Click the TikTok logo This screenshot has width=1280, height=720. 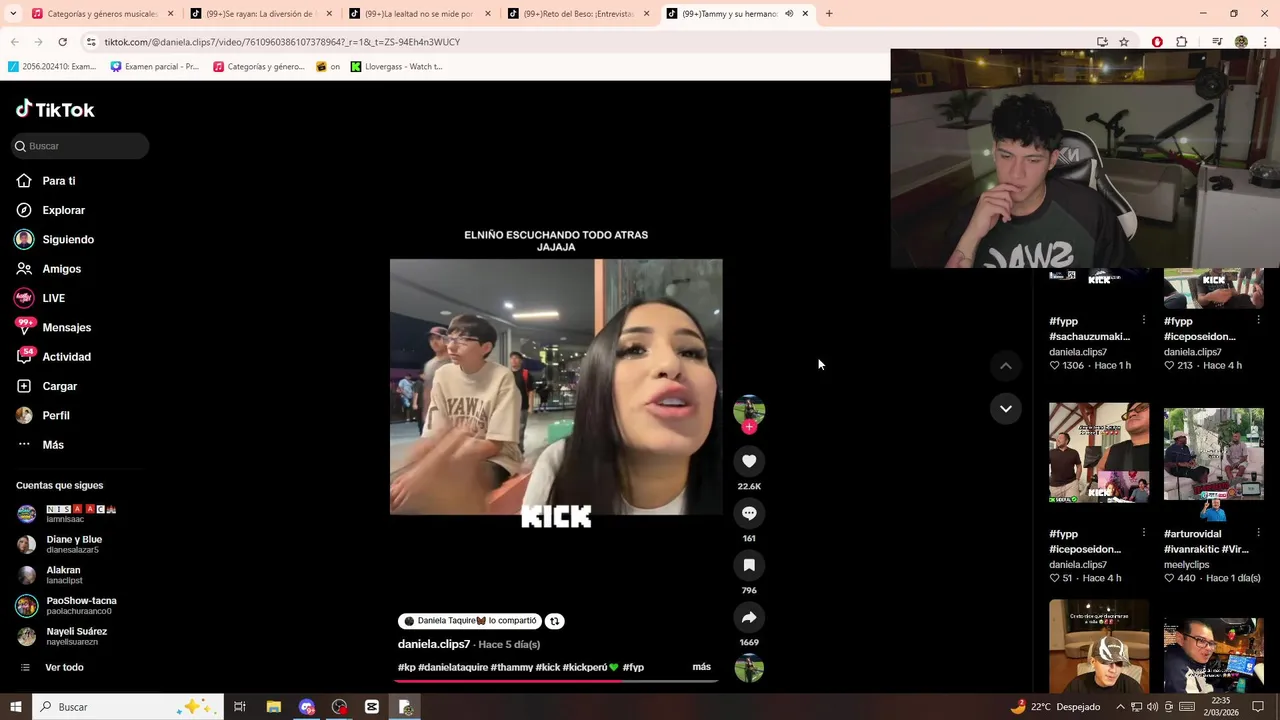pos(55,109)
